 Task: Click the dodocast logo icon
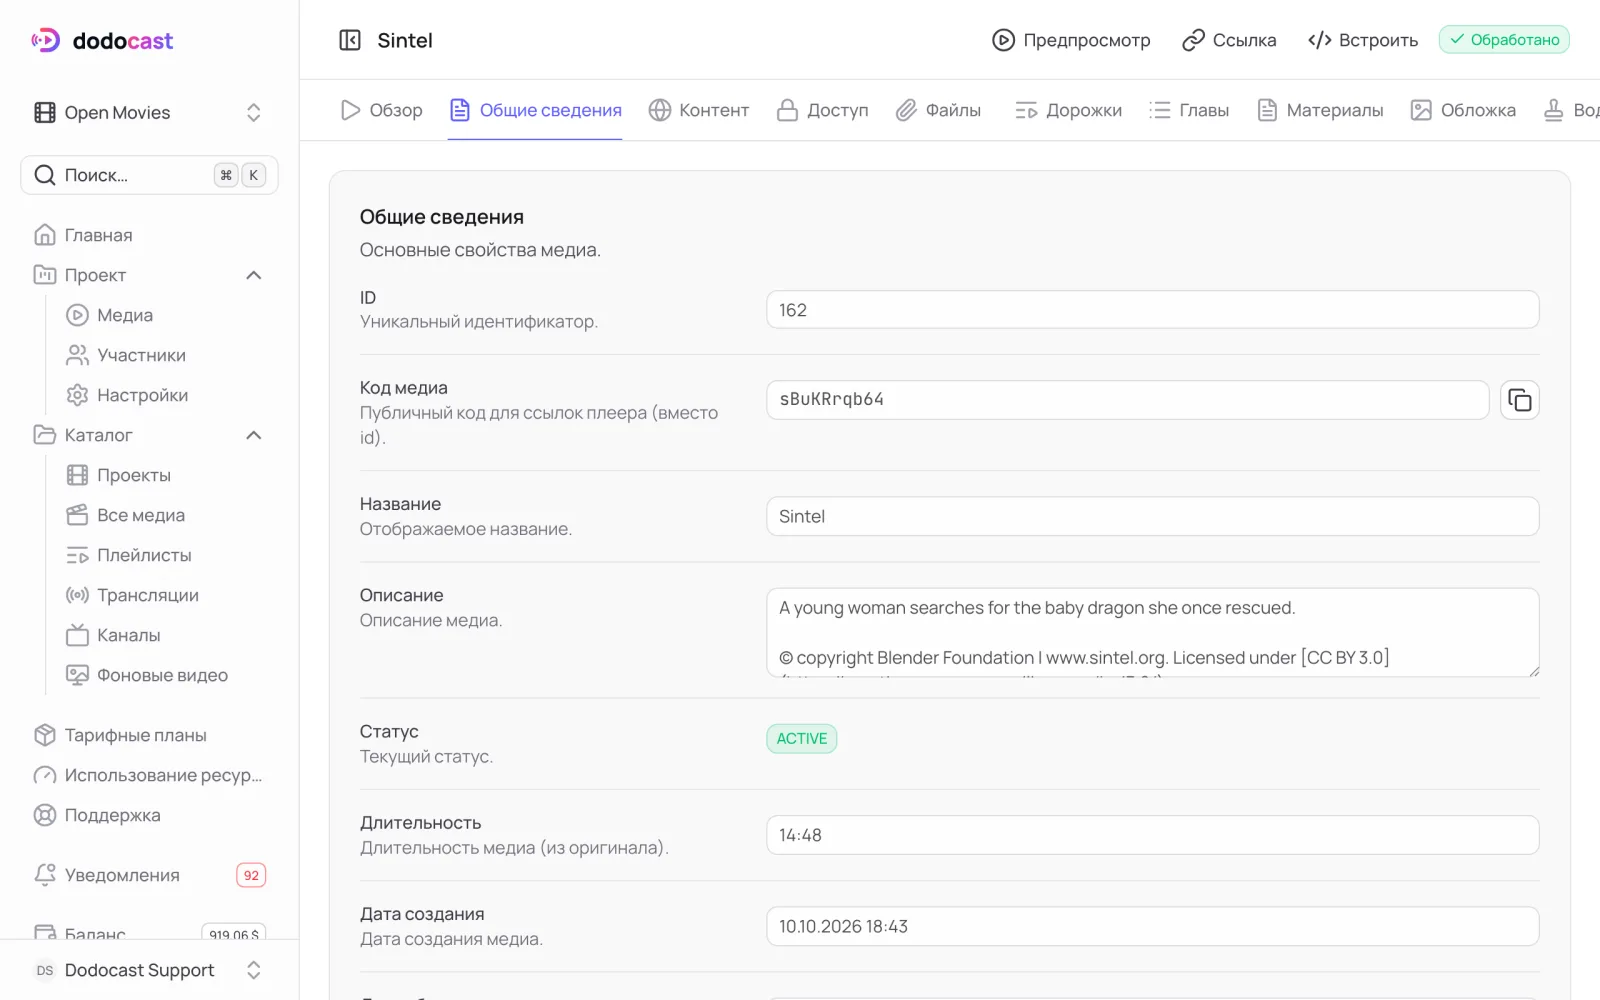(x=46, y=40)
